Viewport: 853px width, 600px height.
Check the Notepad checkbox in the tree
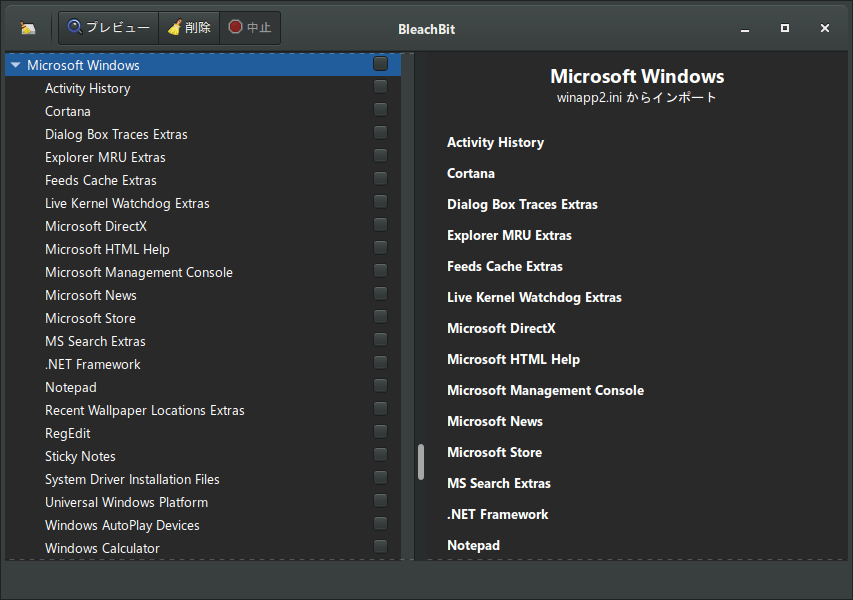[x=380, y=386]
